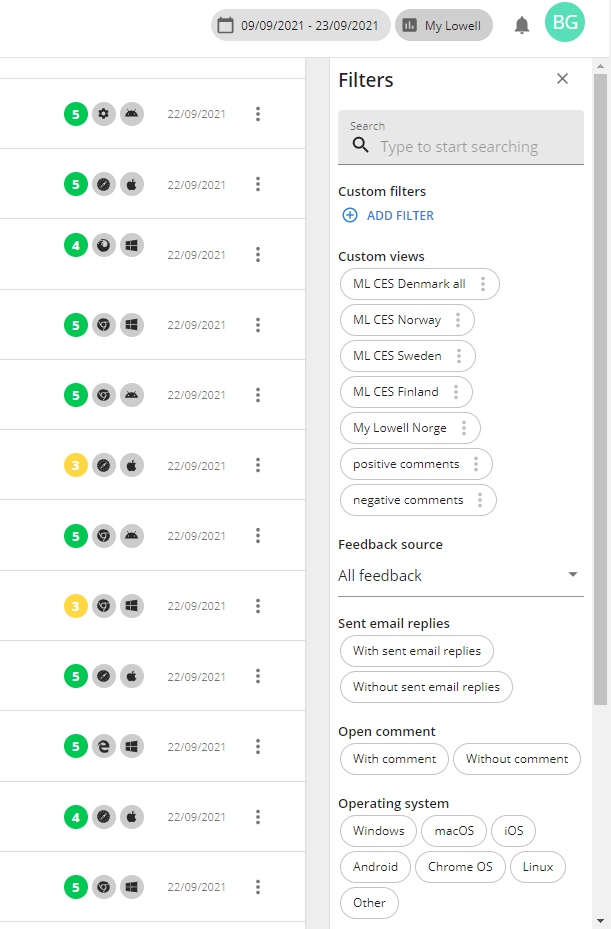Click the ADD FILTER link
This screenshot has width=611, height=929.
coord(400,215)
